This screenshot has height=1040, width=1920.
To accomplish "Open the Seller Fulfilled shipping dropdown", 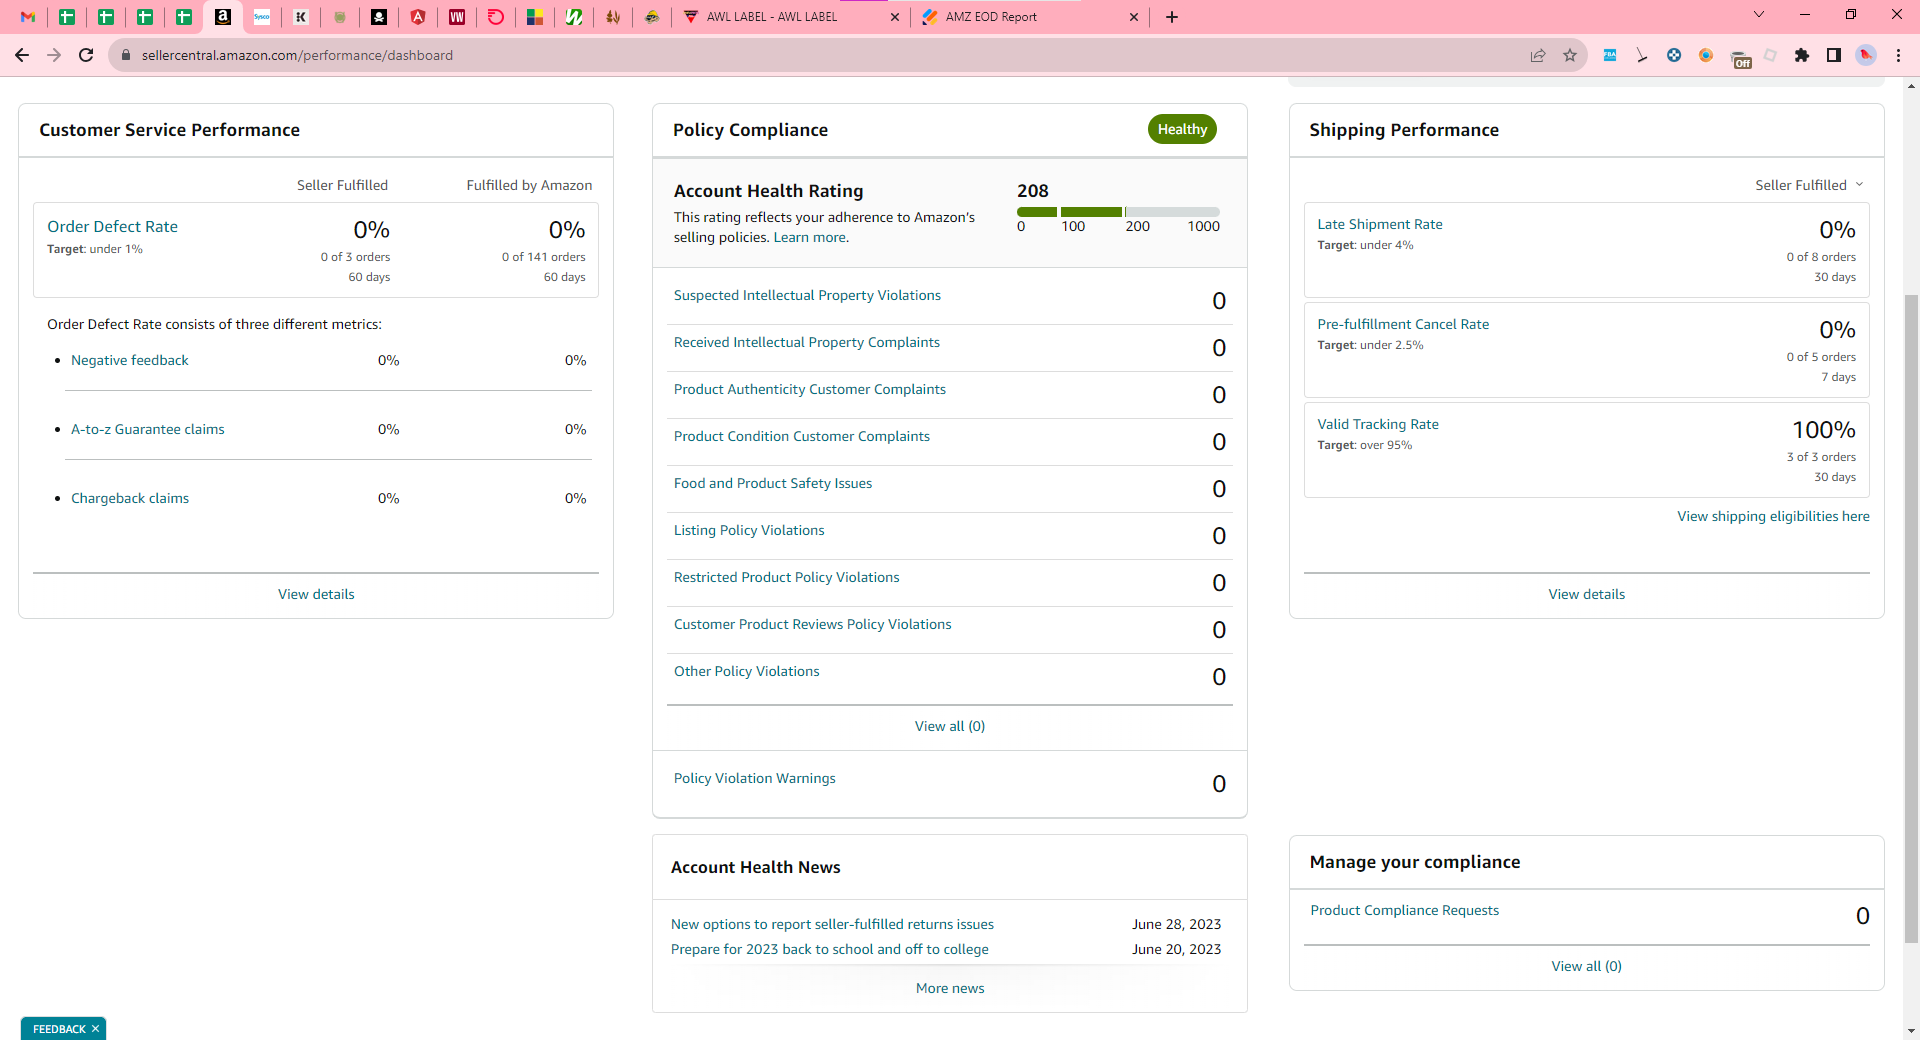I will pyautogui.click(x=1810, y=185).
